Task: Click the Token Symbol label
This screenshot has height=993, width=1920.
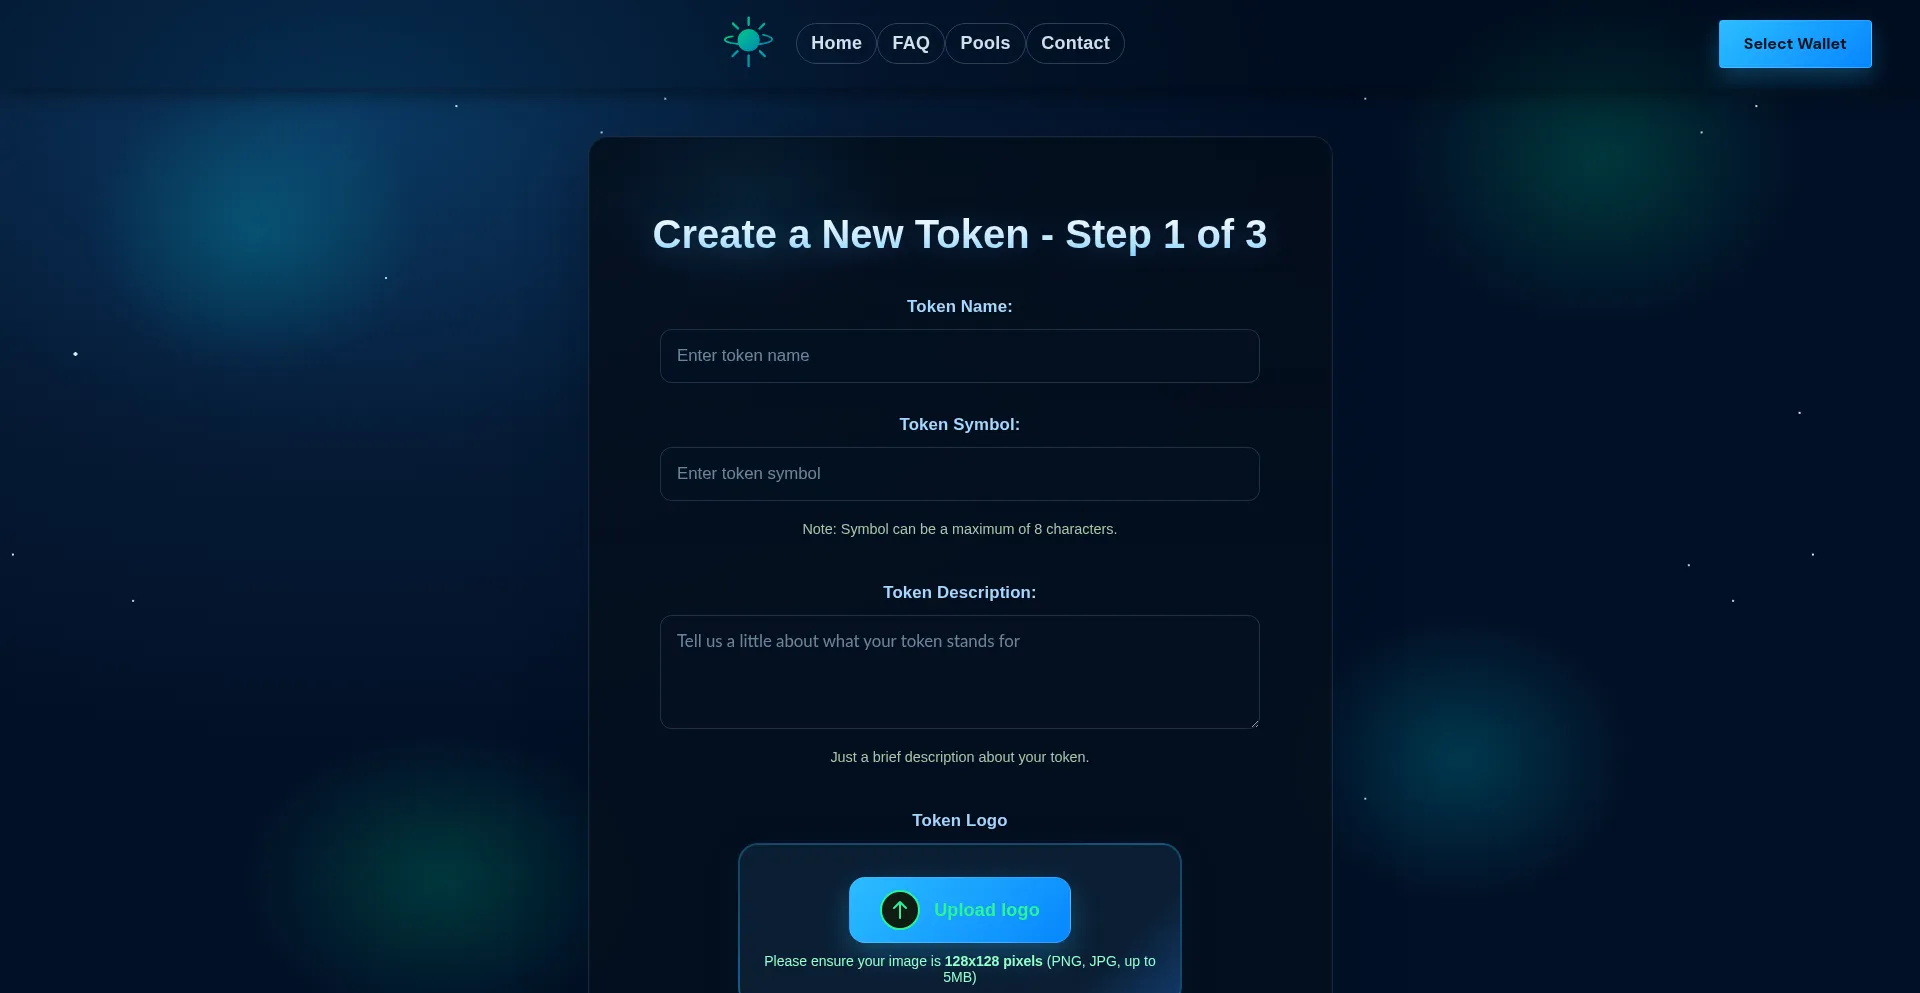Action: (x=960, y=425)
